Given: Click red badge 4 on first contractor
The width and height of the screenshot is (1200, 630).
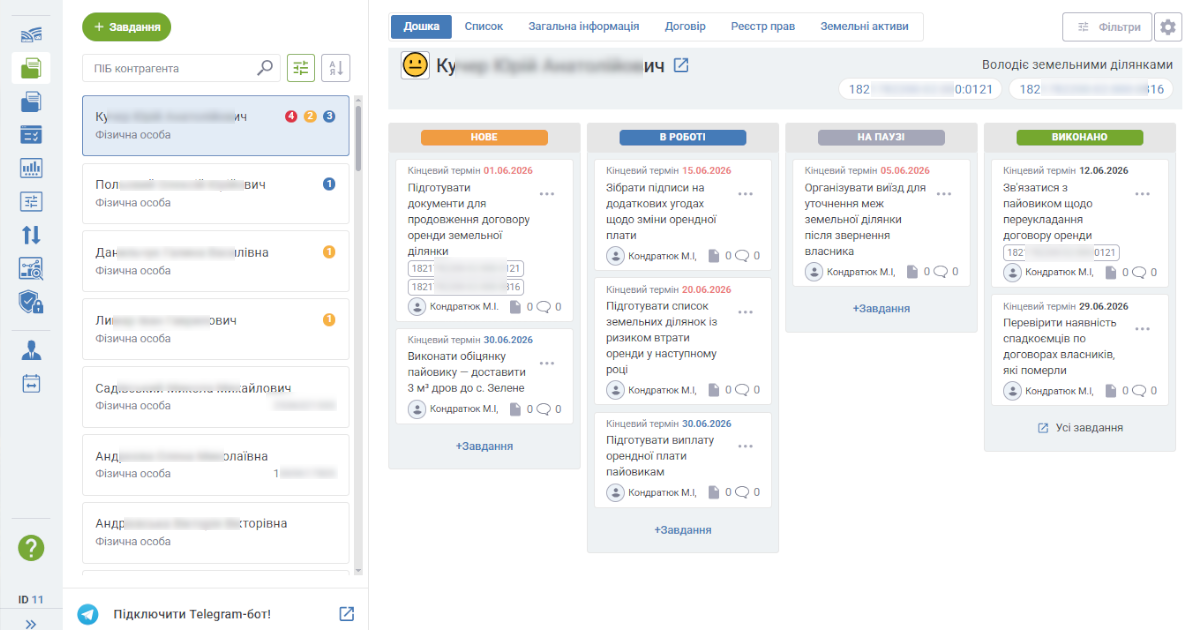Looking at the screenshot, I should [x=291, y=116].
